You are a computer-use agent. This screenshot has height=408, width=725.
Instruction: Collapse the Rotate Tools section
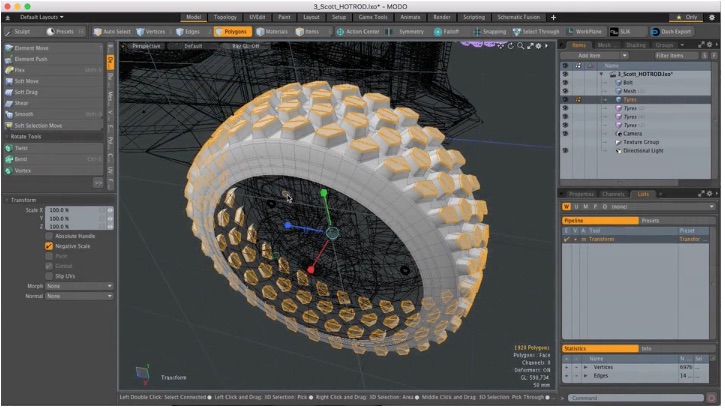7,137
